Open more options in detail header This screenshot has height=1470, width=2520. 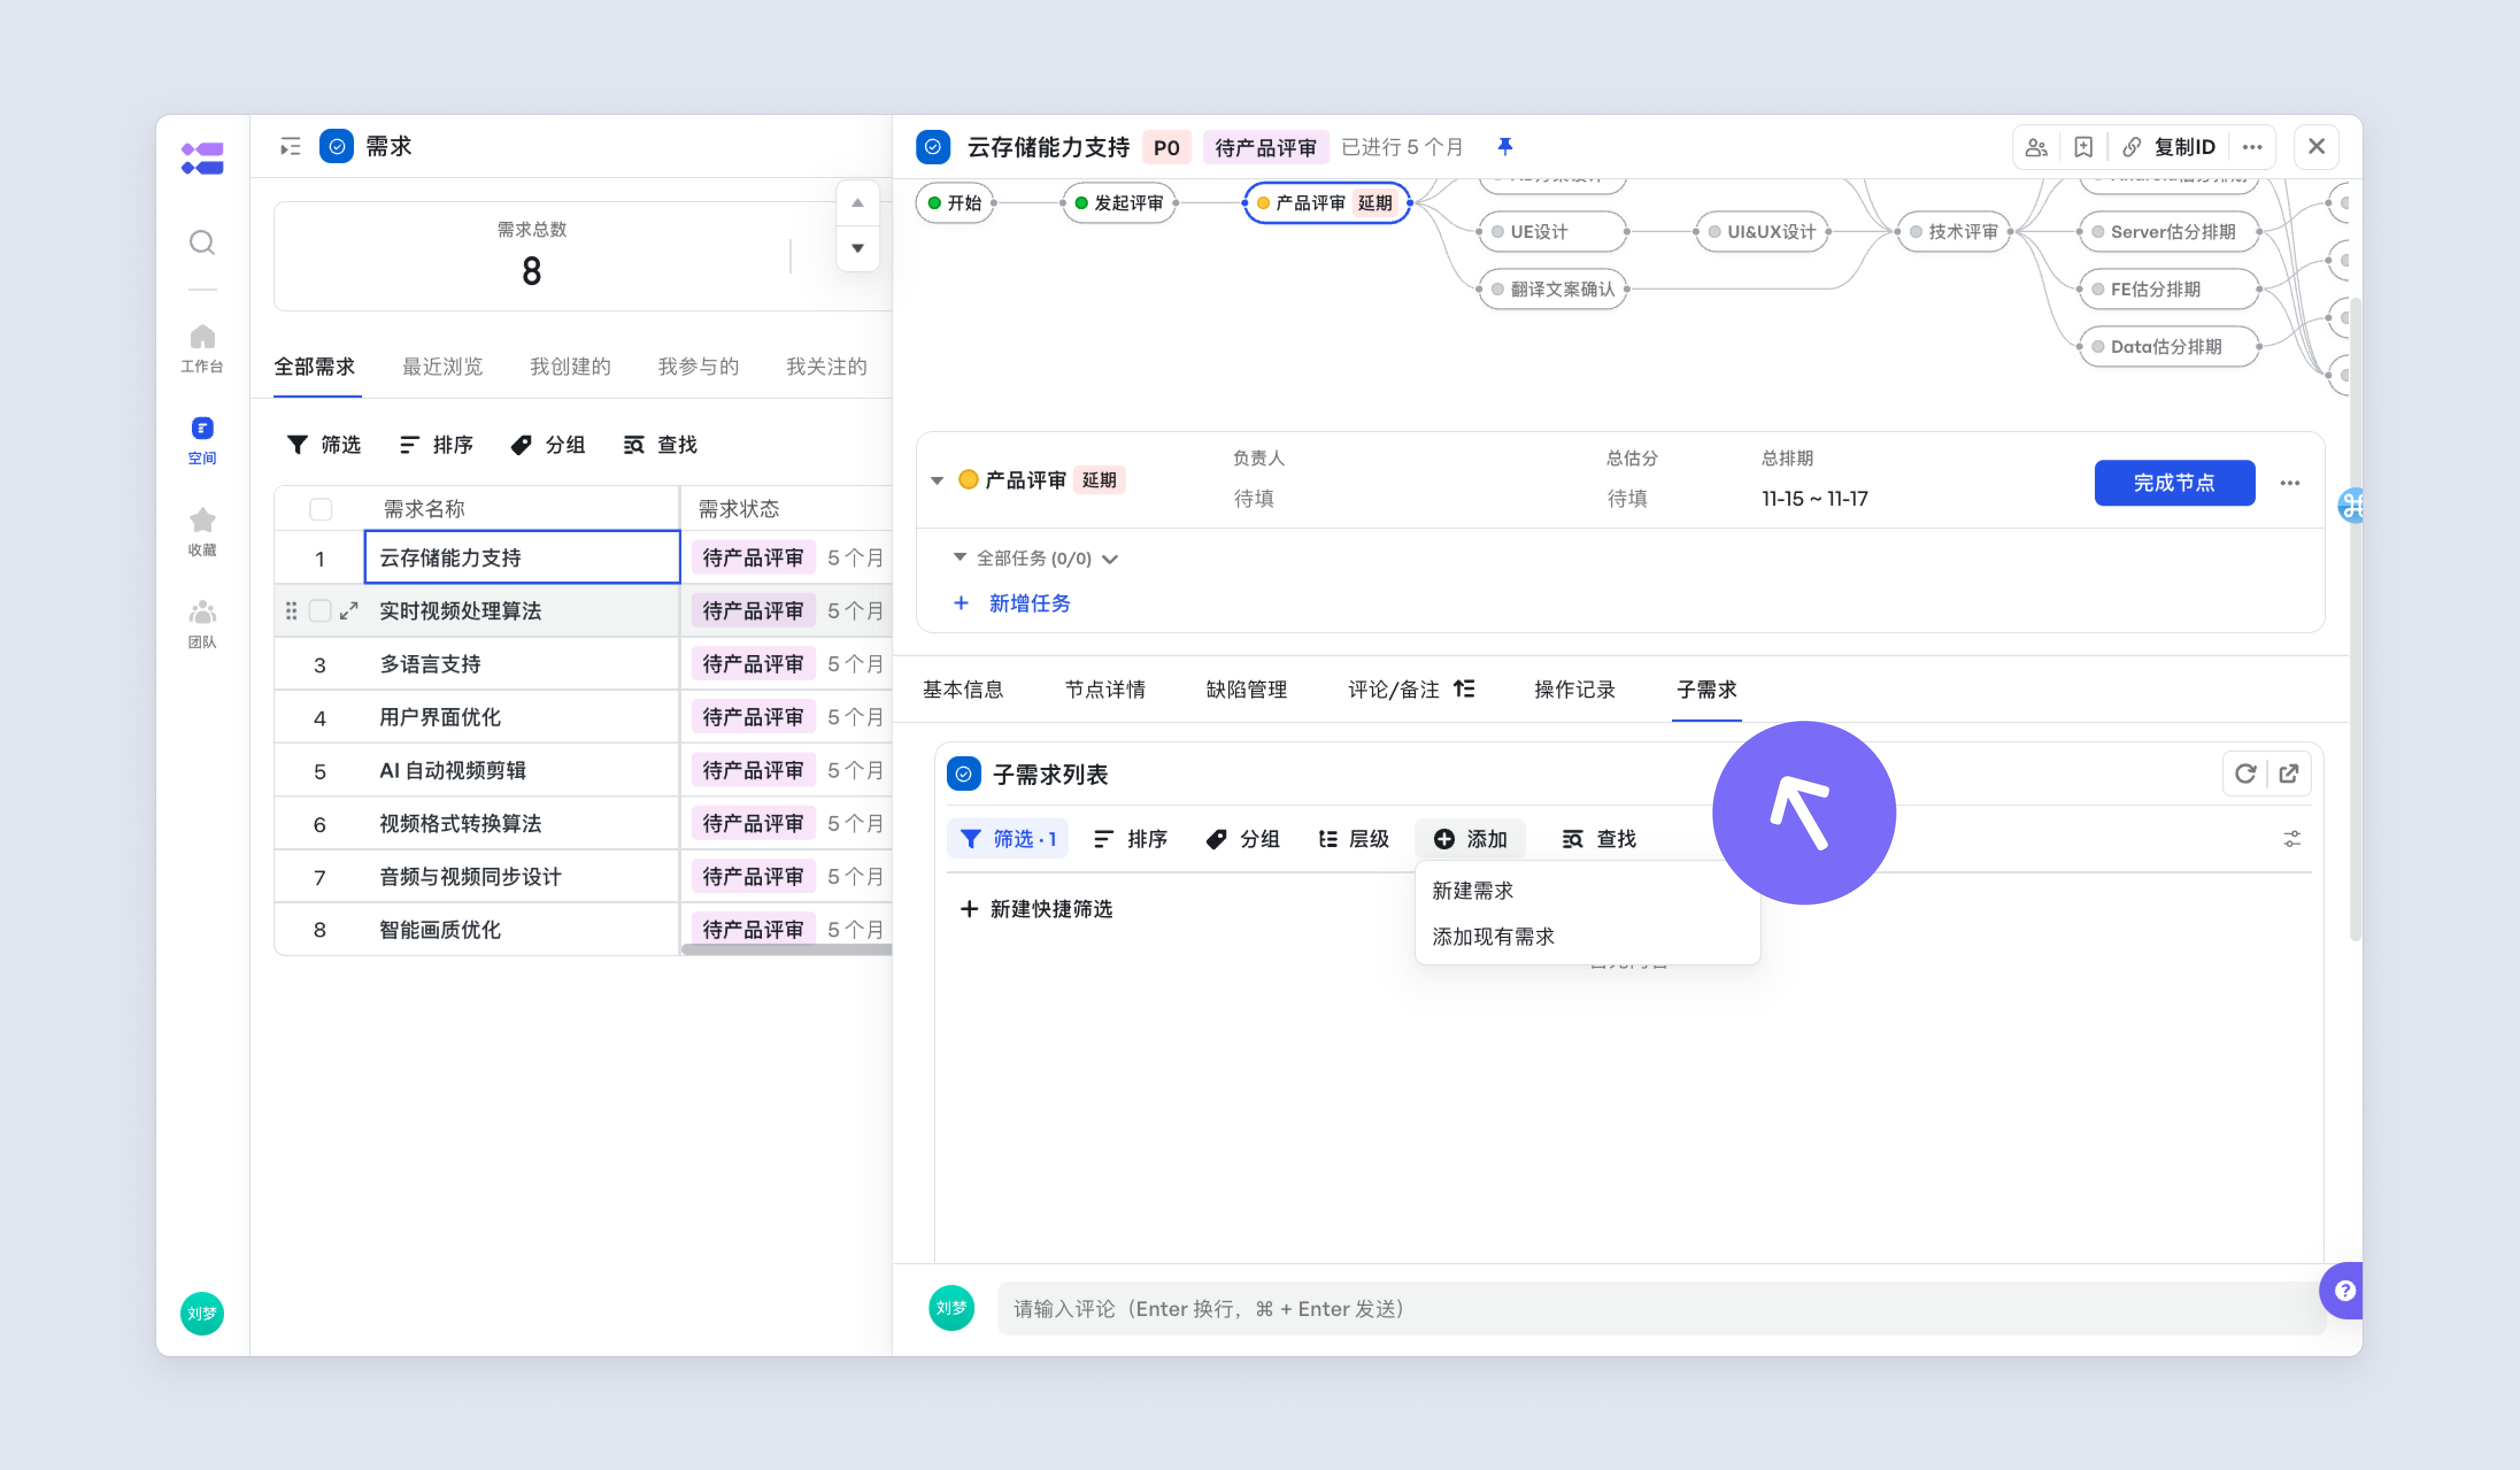point(2252,147)
